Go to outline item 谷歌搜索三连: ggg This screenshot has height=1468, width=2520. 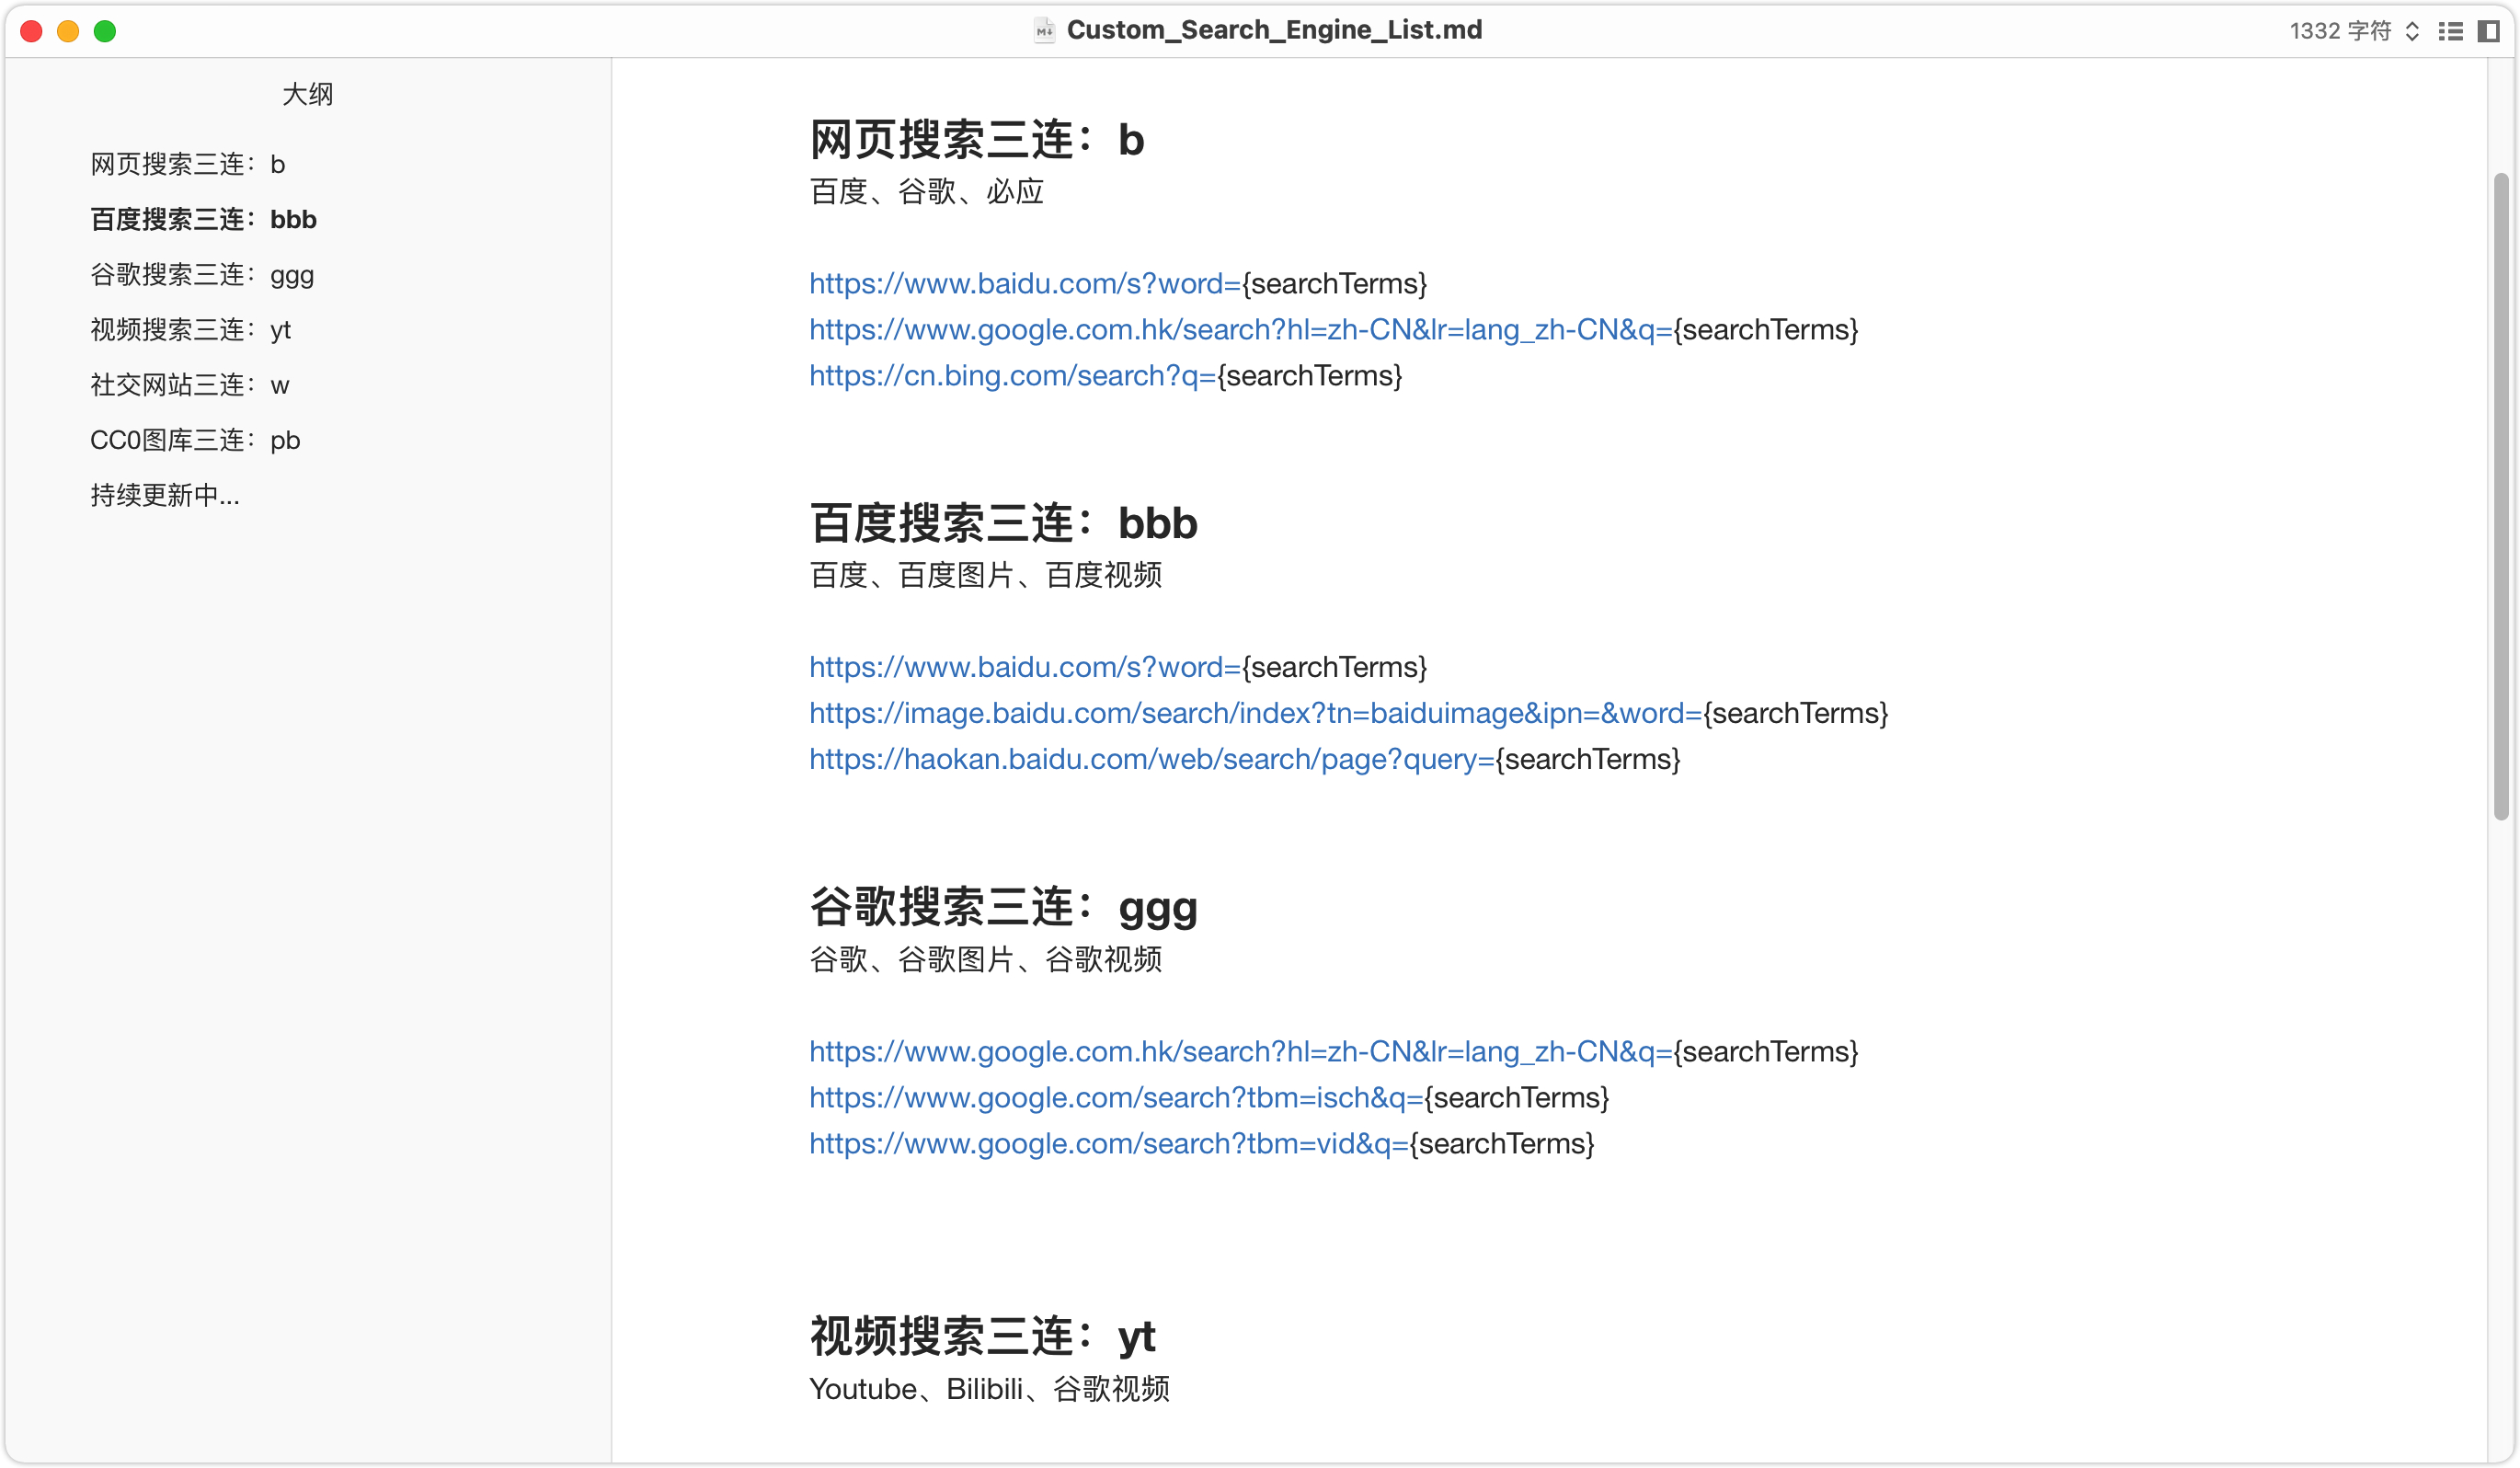tap(202, 275)
